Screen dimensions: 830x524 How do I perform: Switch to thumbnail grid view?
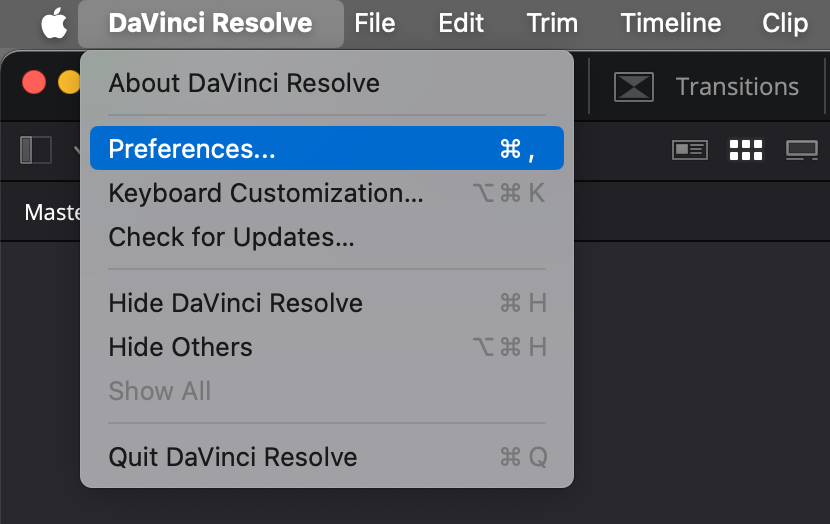[746, 150]
